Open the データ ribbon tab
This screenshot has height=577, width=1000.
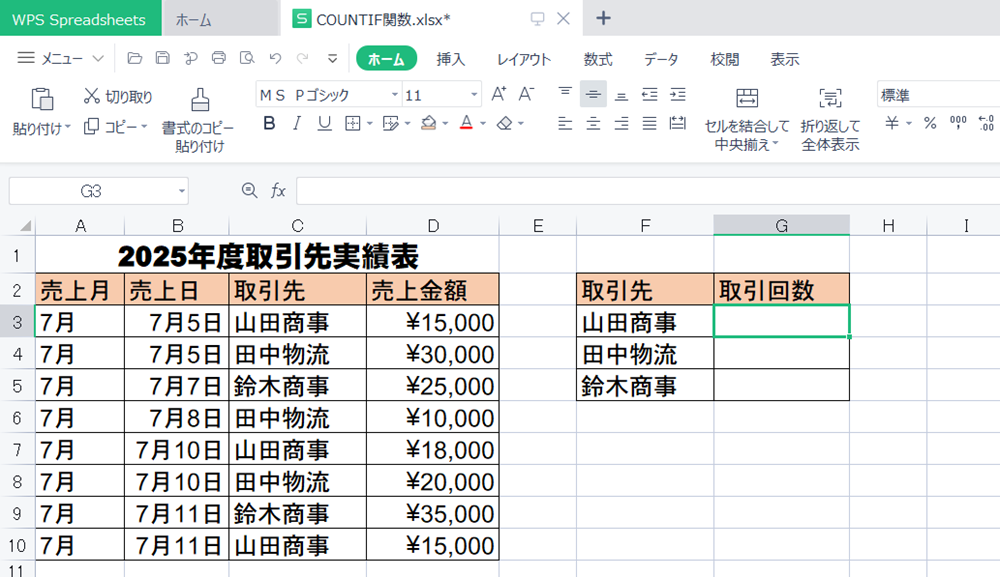(661, 59)
